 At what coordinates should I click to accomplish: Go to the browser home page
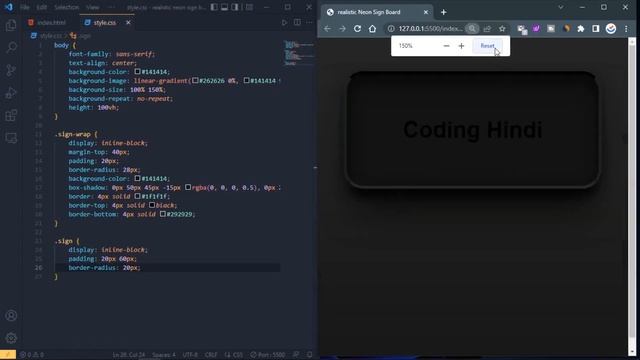(373, 29)
